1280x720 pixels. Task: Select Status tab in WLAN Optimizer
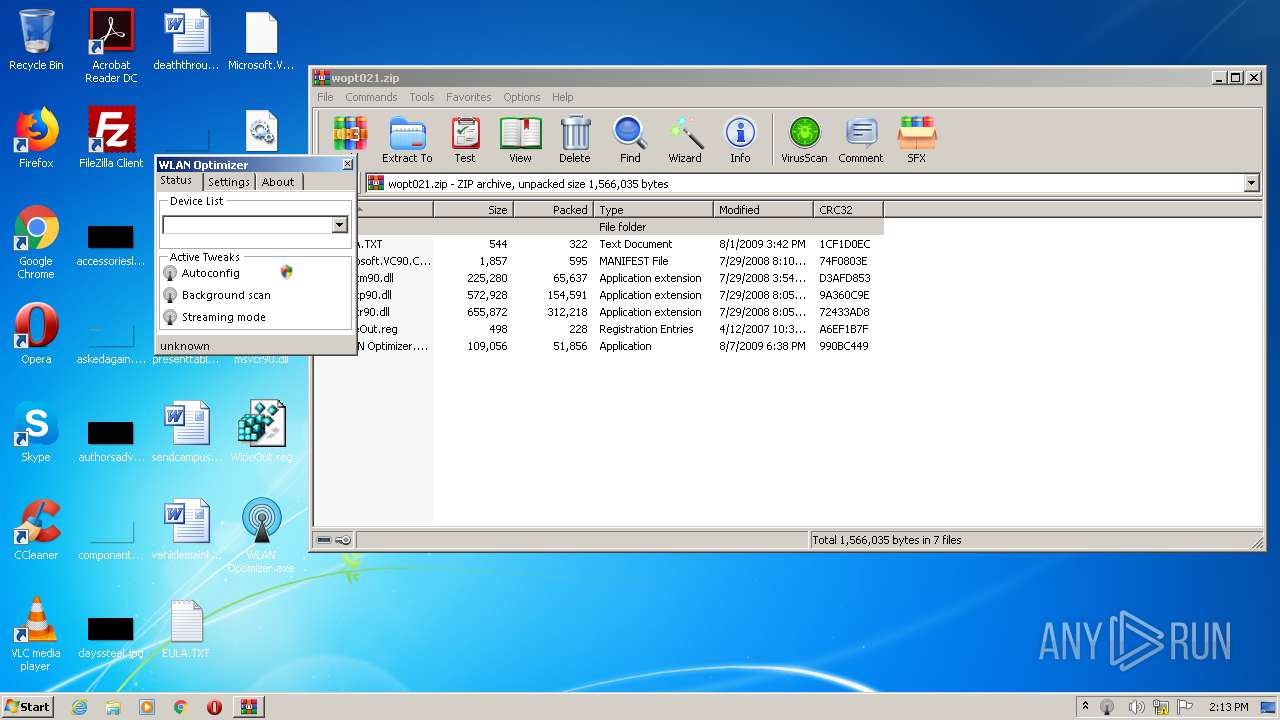coord(176,181)
